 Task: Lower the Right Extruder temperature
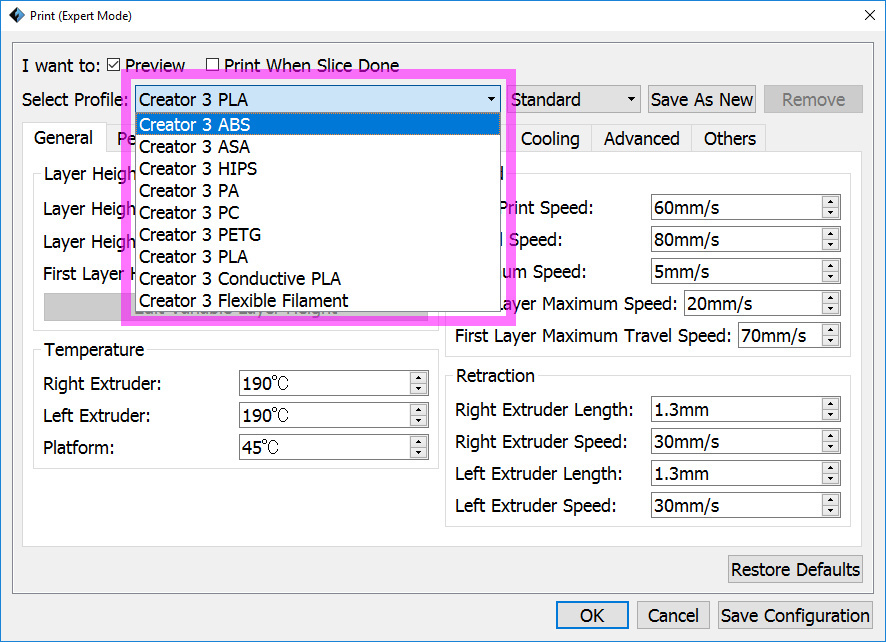click(419, 389)
